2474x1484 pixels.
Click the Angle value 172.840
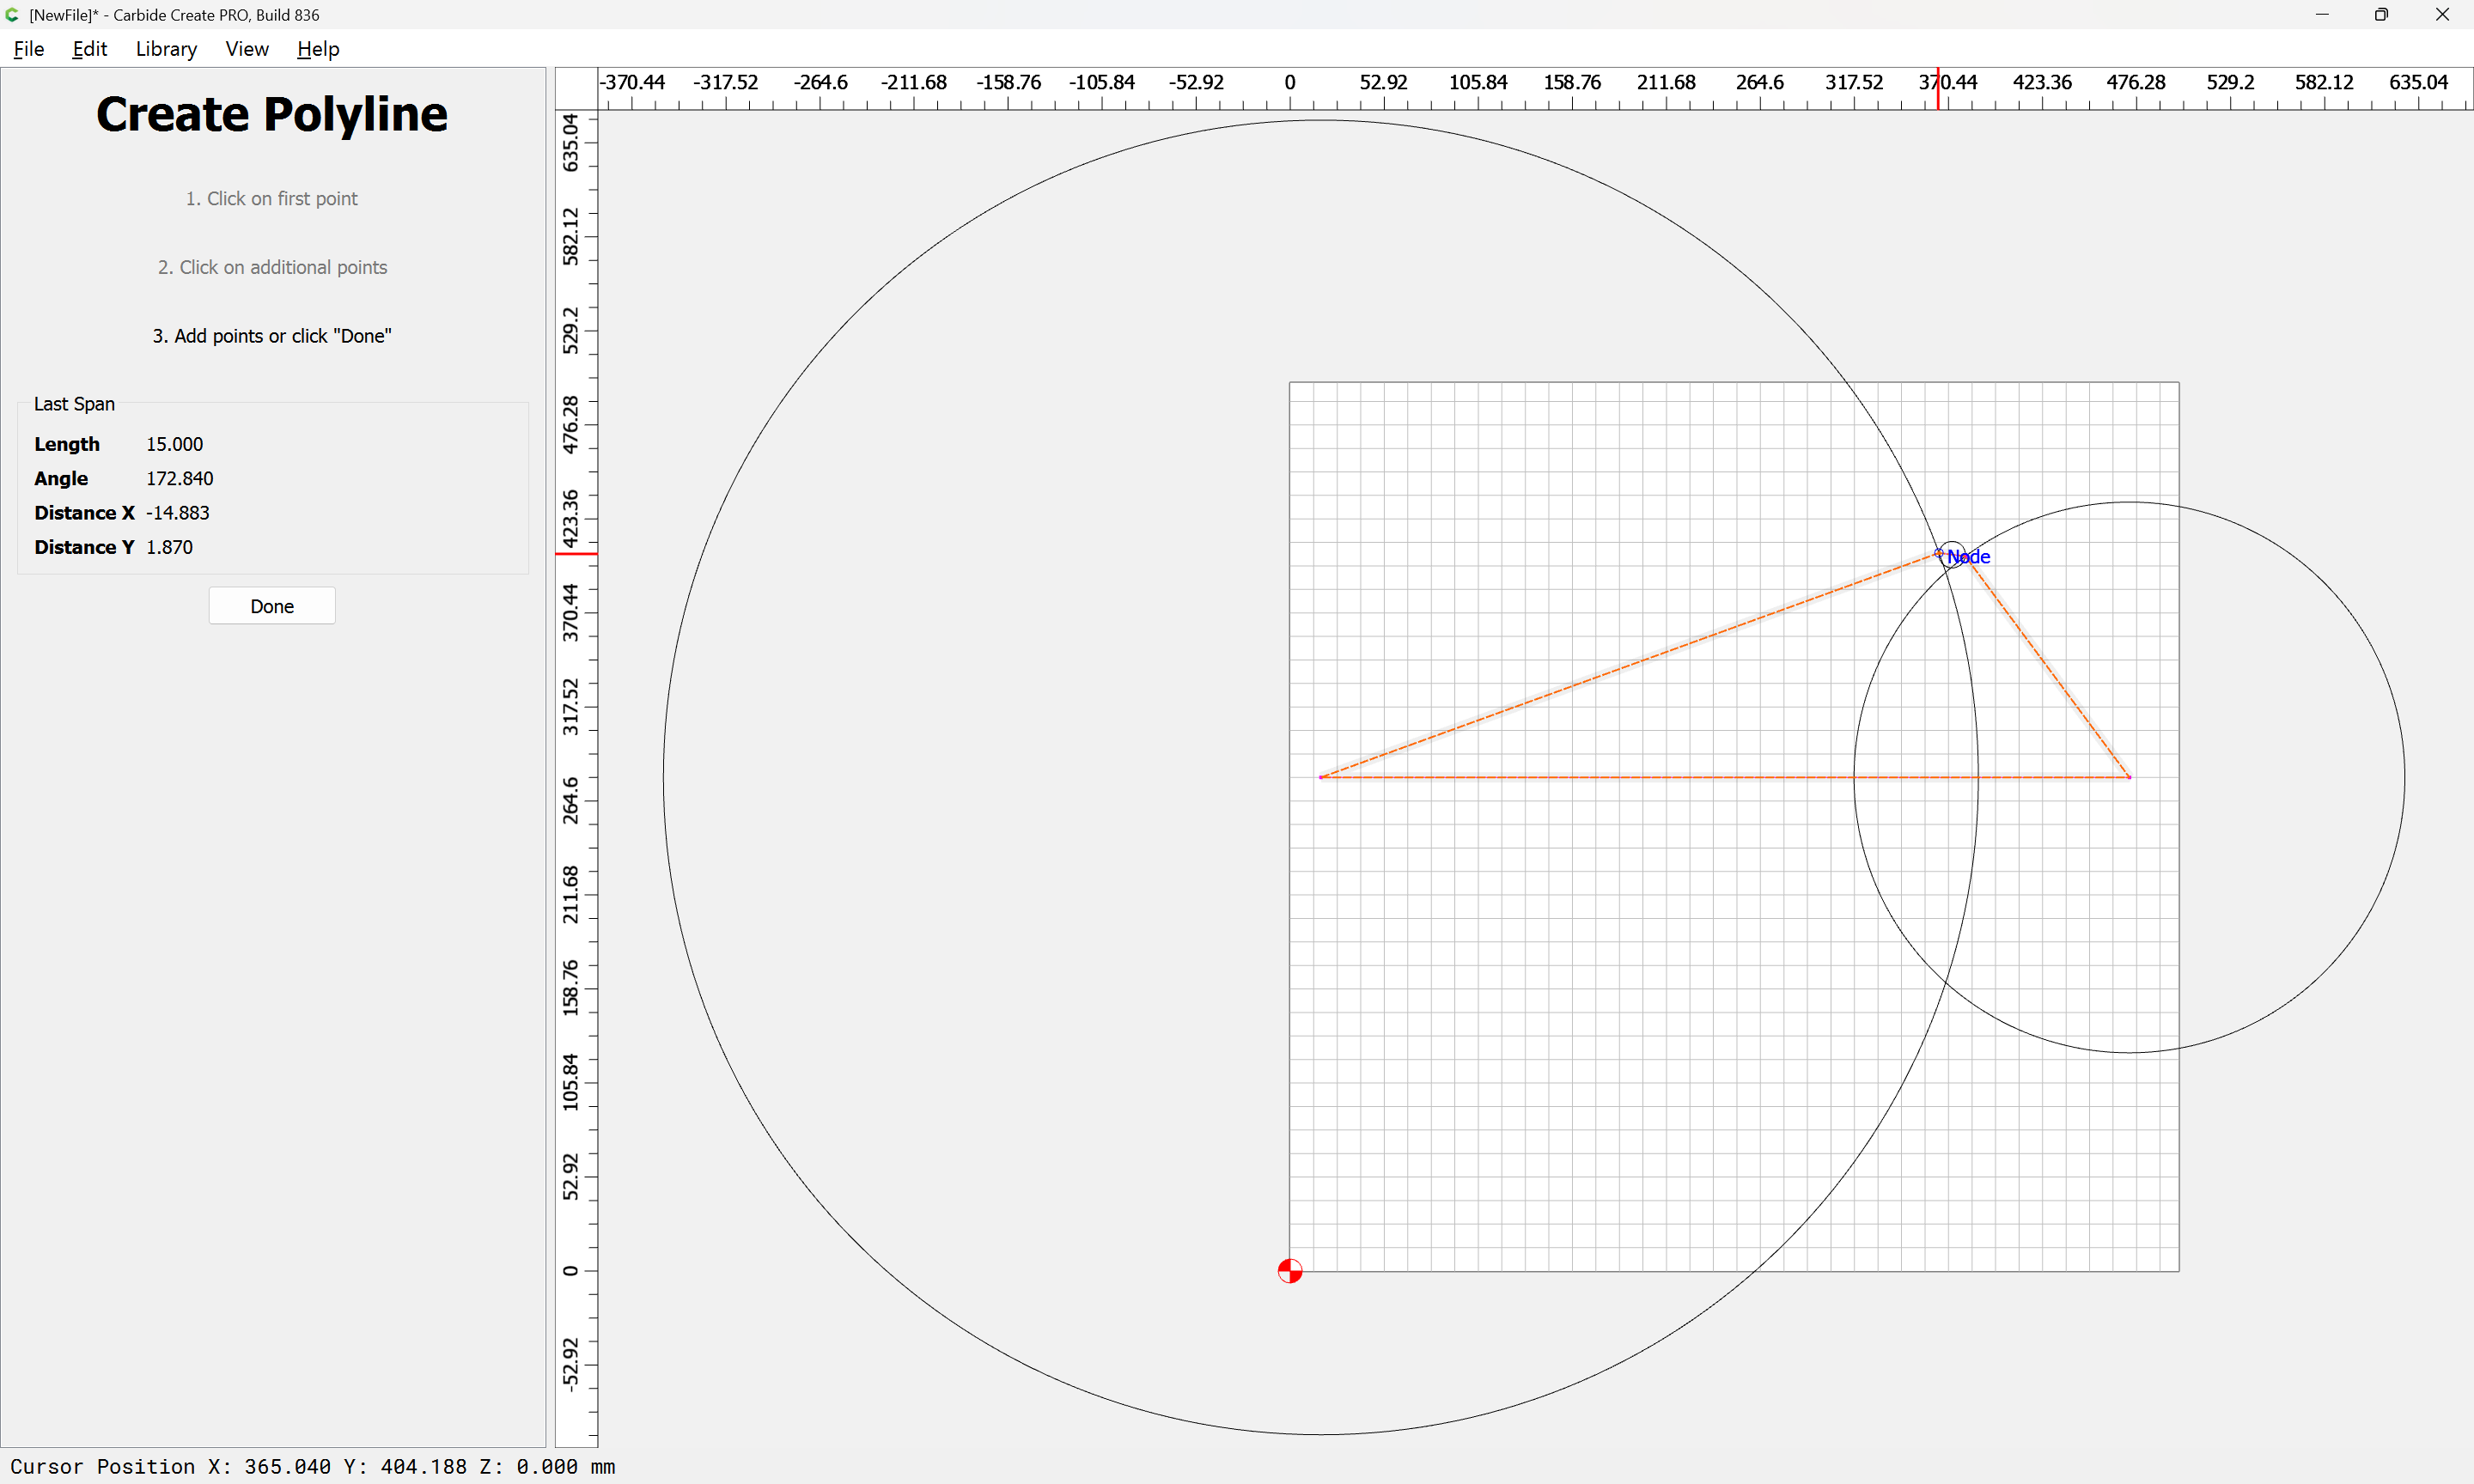(179, 478)
